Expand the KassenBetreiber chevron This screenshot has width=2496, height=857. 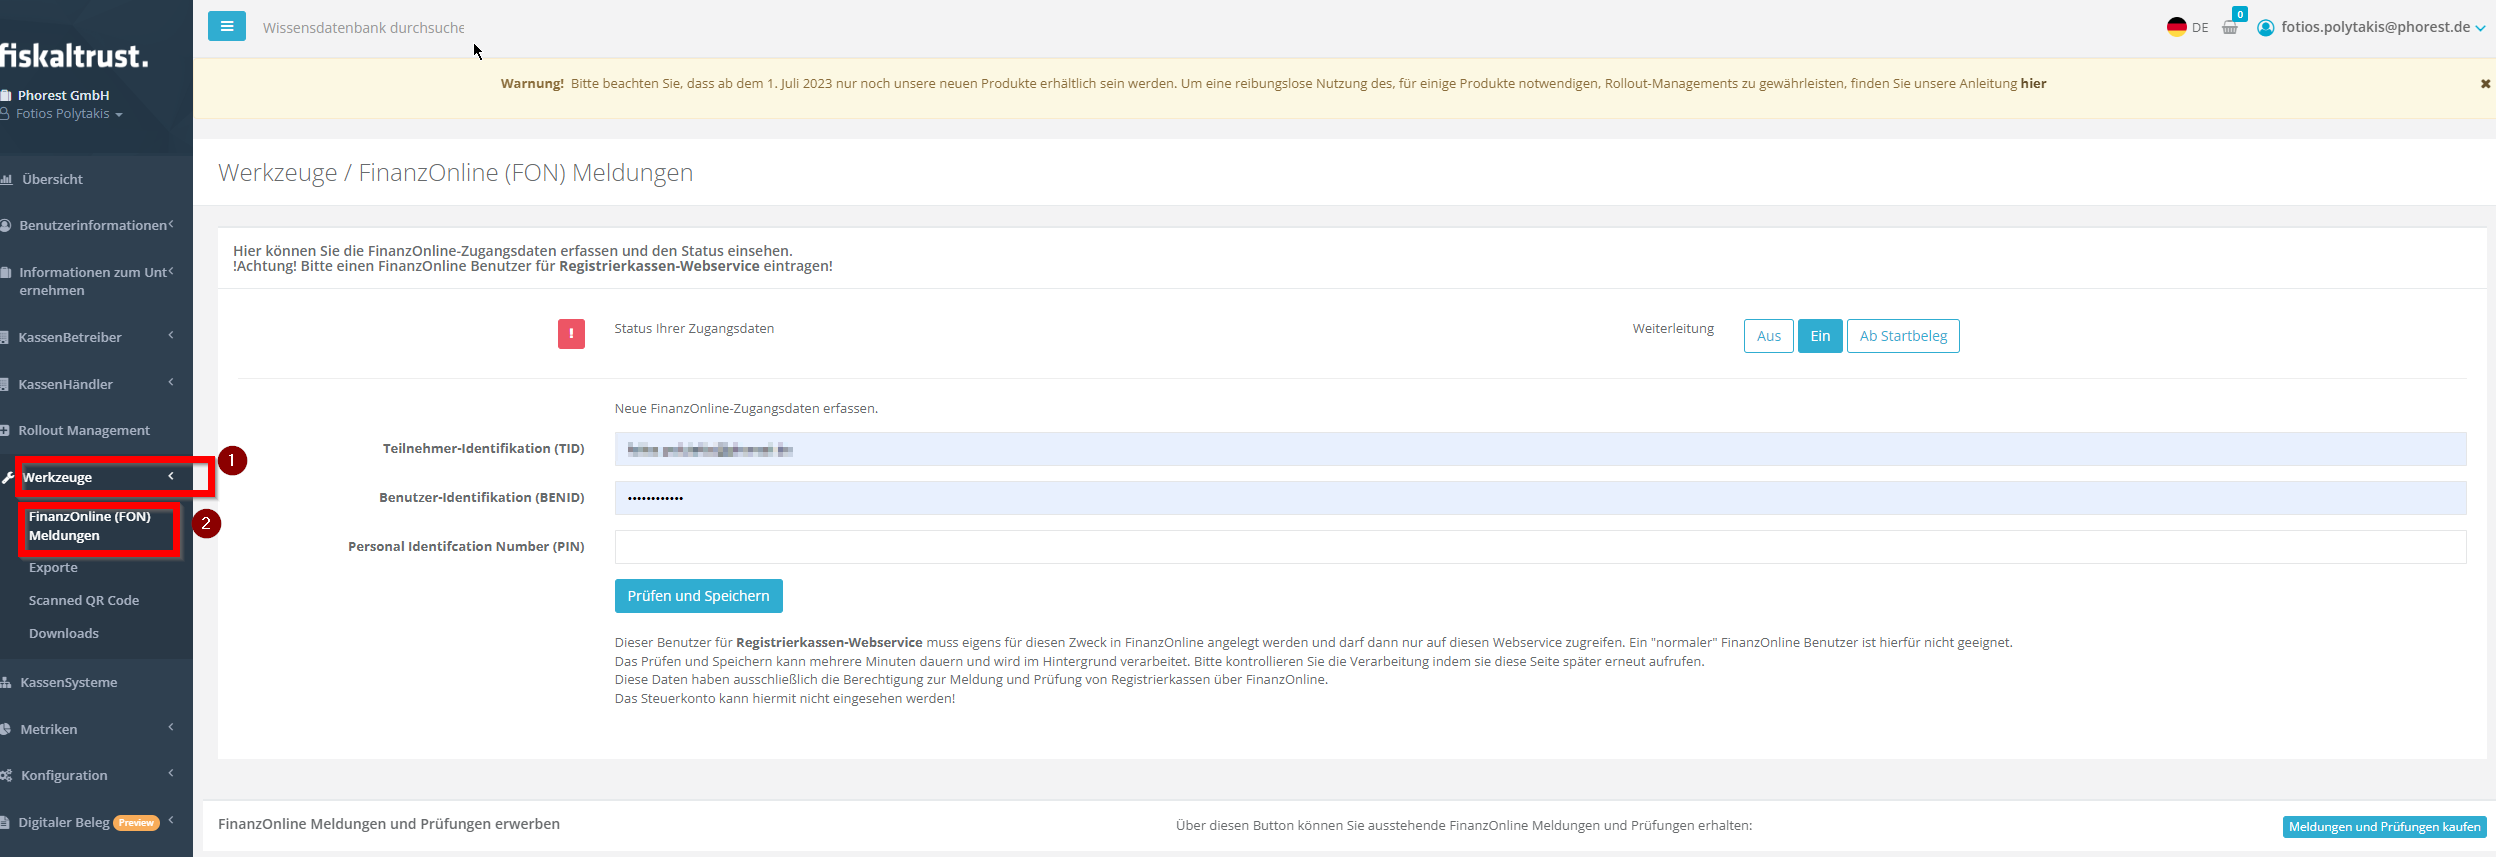click(x=172, y=335)
